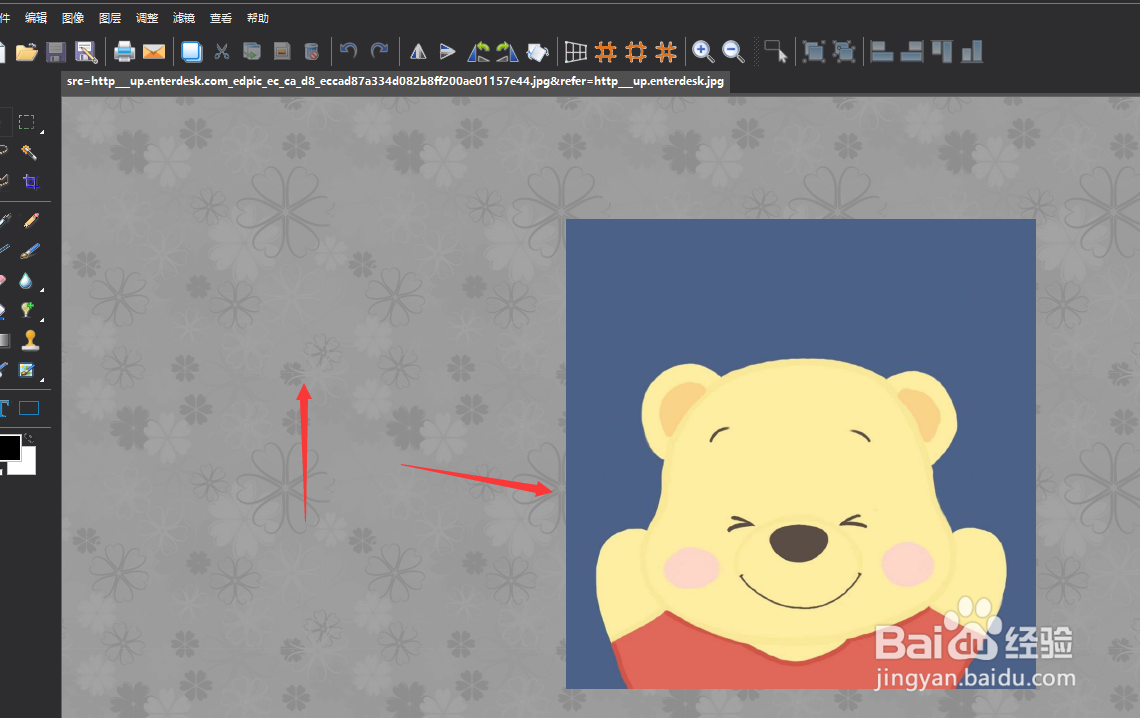Image resolution: width=1140 pixels, height=718 pixels.
Task: Click the align top icon
Action: (942, 52)
